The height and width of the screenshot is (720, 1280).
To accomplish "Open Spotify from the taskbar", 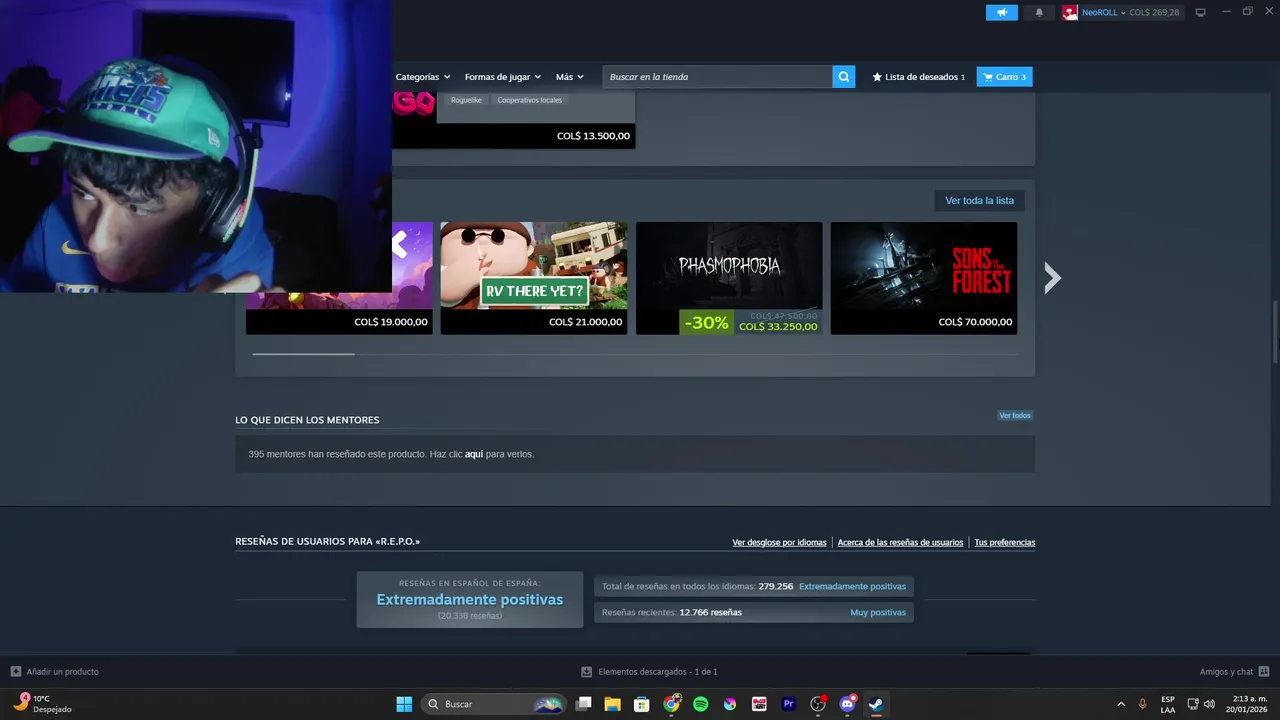I will click(701, 704).
